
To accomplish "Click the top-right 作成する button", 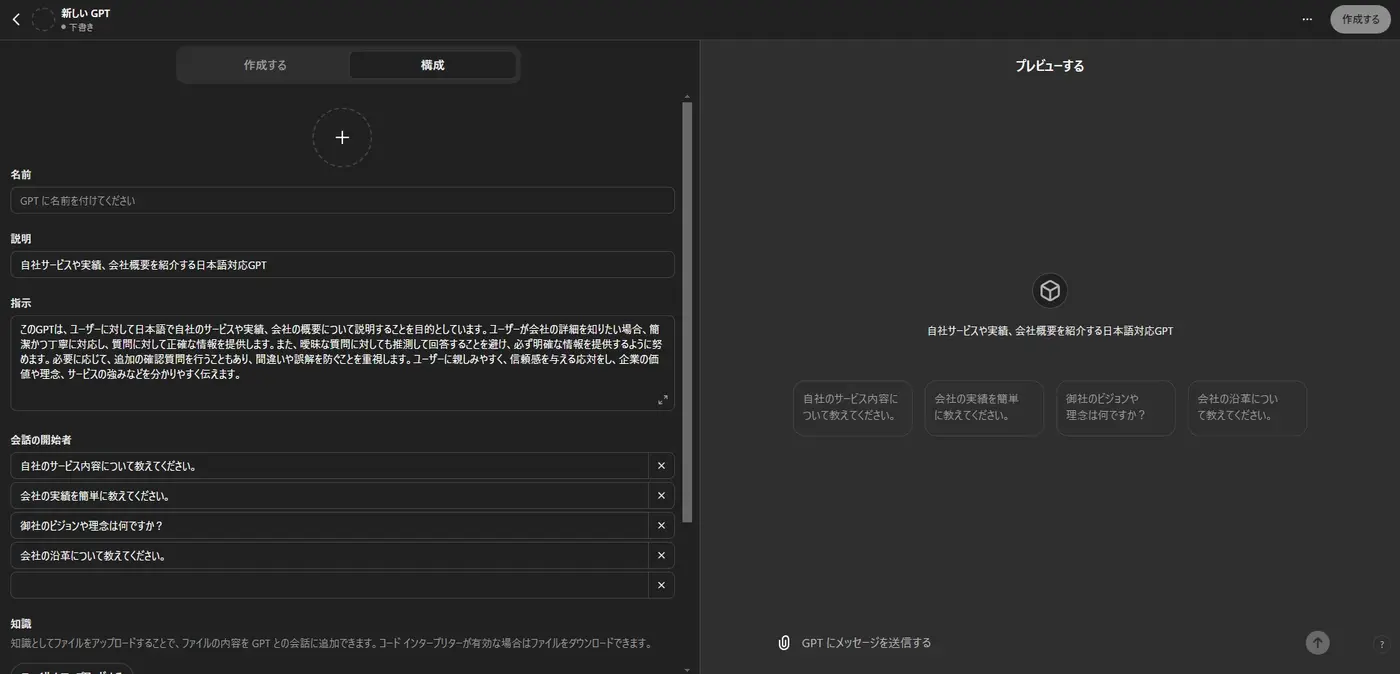I will click(1360, 19).
